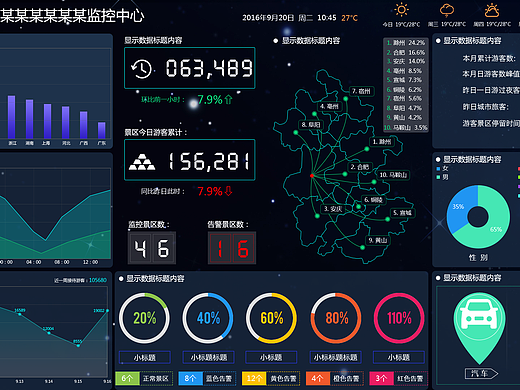Click the 4. 亳州 label on the map
This screenshot has width=520, height=390.
[329, 107]
